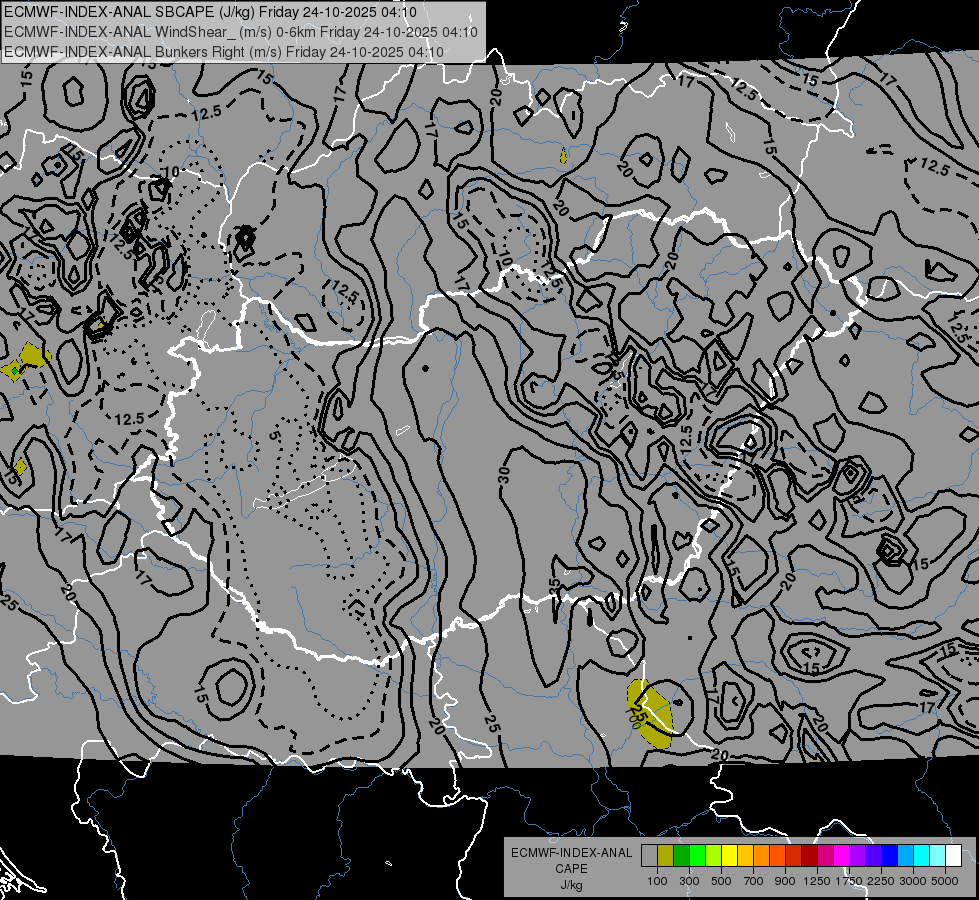
Task: Click the dotted contour label 5
Action: point(274,435)
